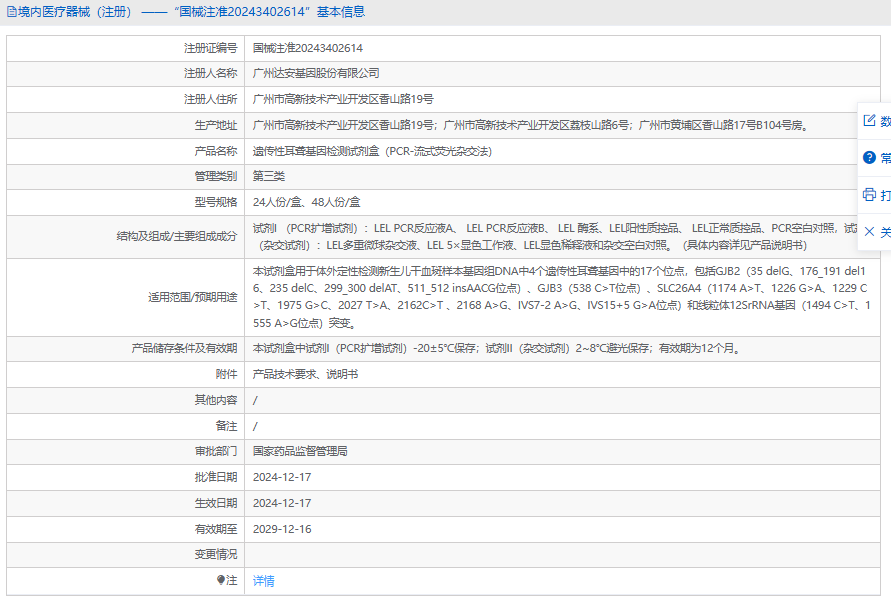Click the 有效期至 label
Image resolution: width=891 pixels, height=601 pixels.
pos(216,529)
